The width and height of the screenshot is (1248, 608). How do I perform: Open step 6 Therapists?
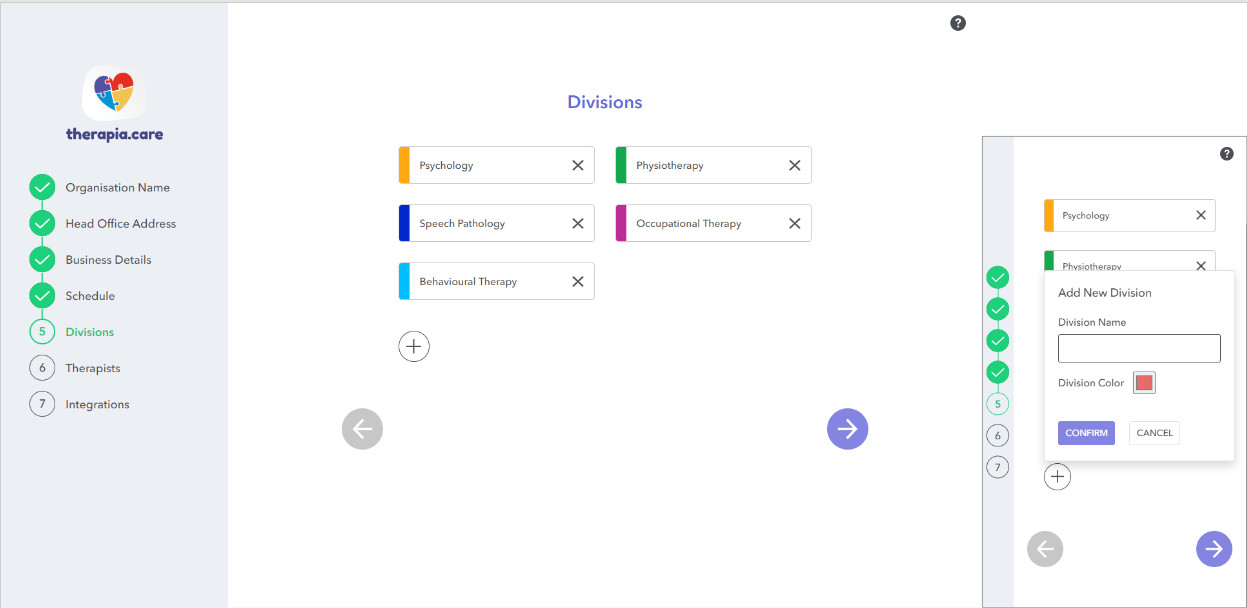tap(92, 368)
